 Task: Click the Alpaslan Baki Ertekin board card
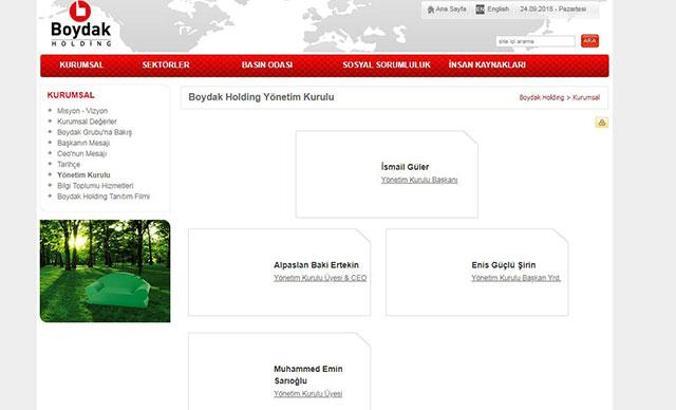click(x=279, y=271)
